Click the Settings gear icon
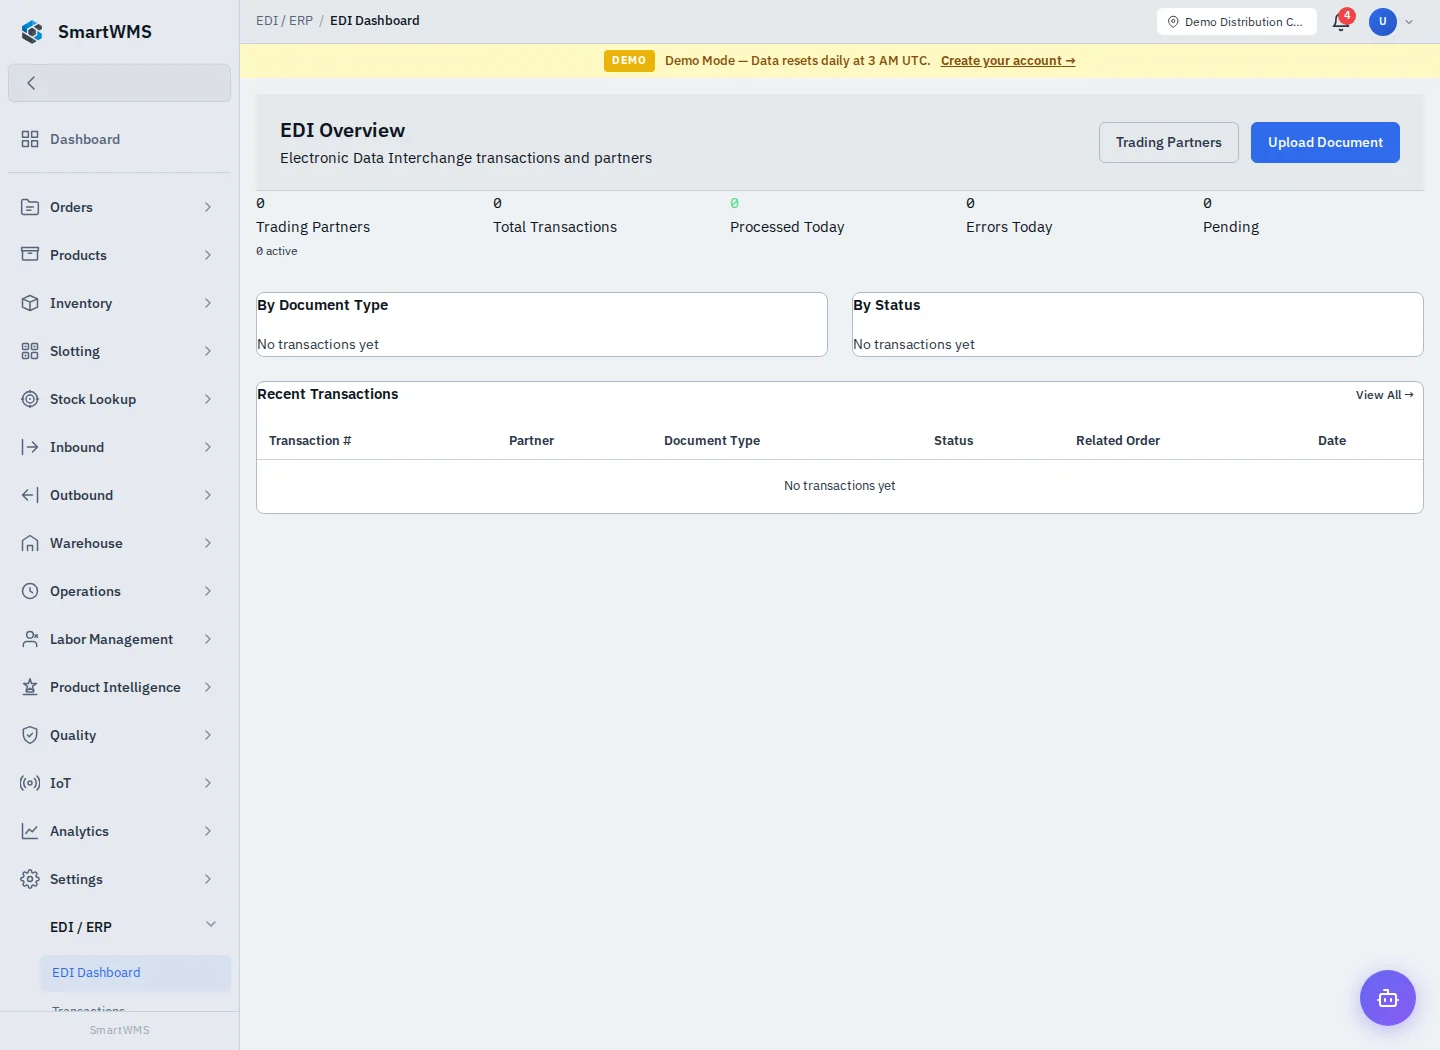 (x=30, y=879)
